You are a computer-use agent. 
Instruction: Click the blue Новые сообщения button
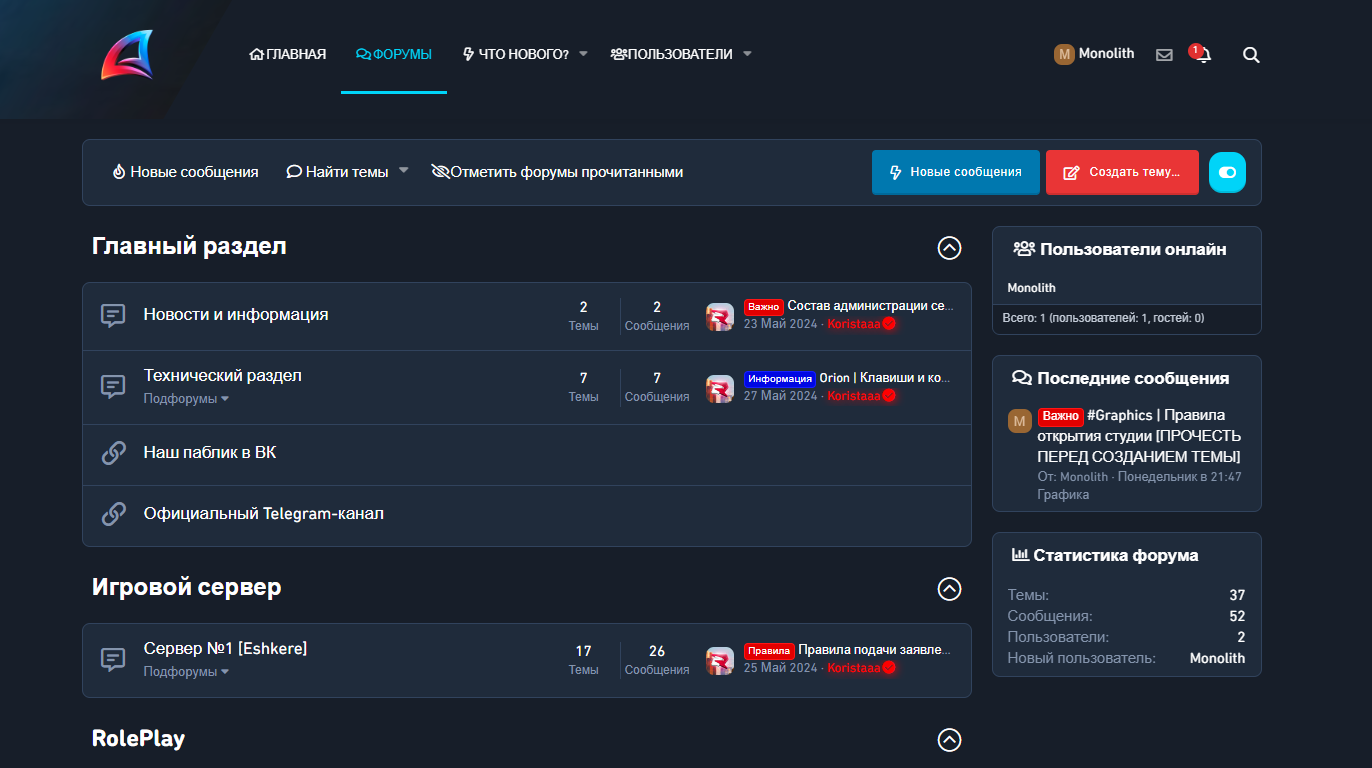956,172
